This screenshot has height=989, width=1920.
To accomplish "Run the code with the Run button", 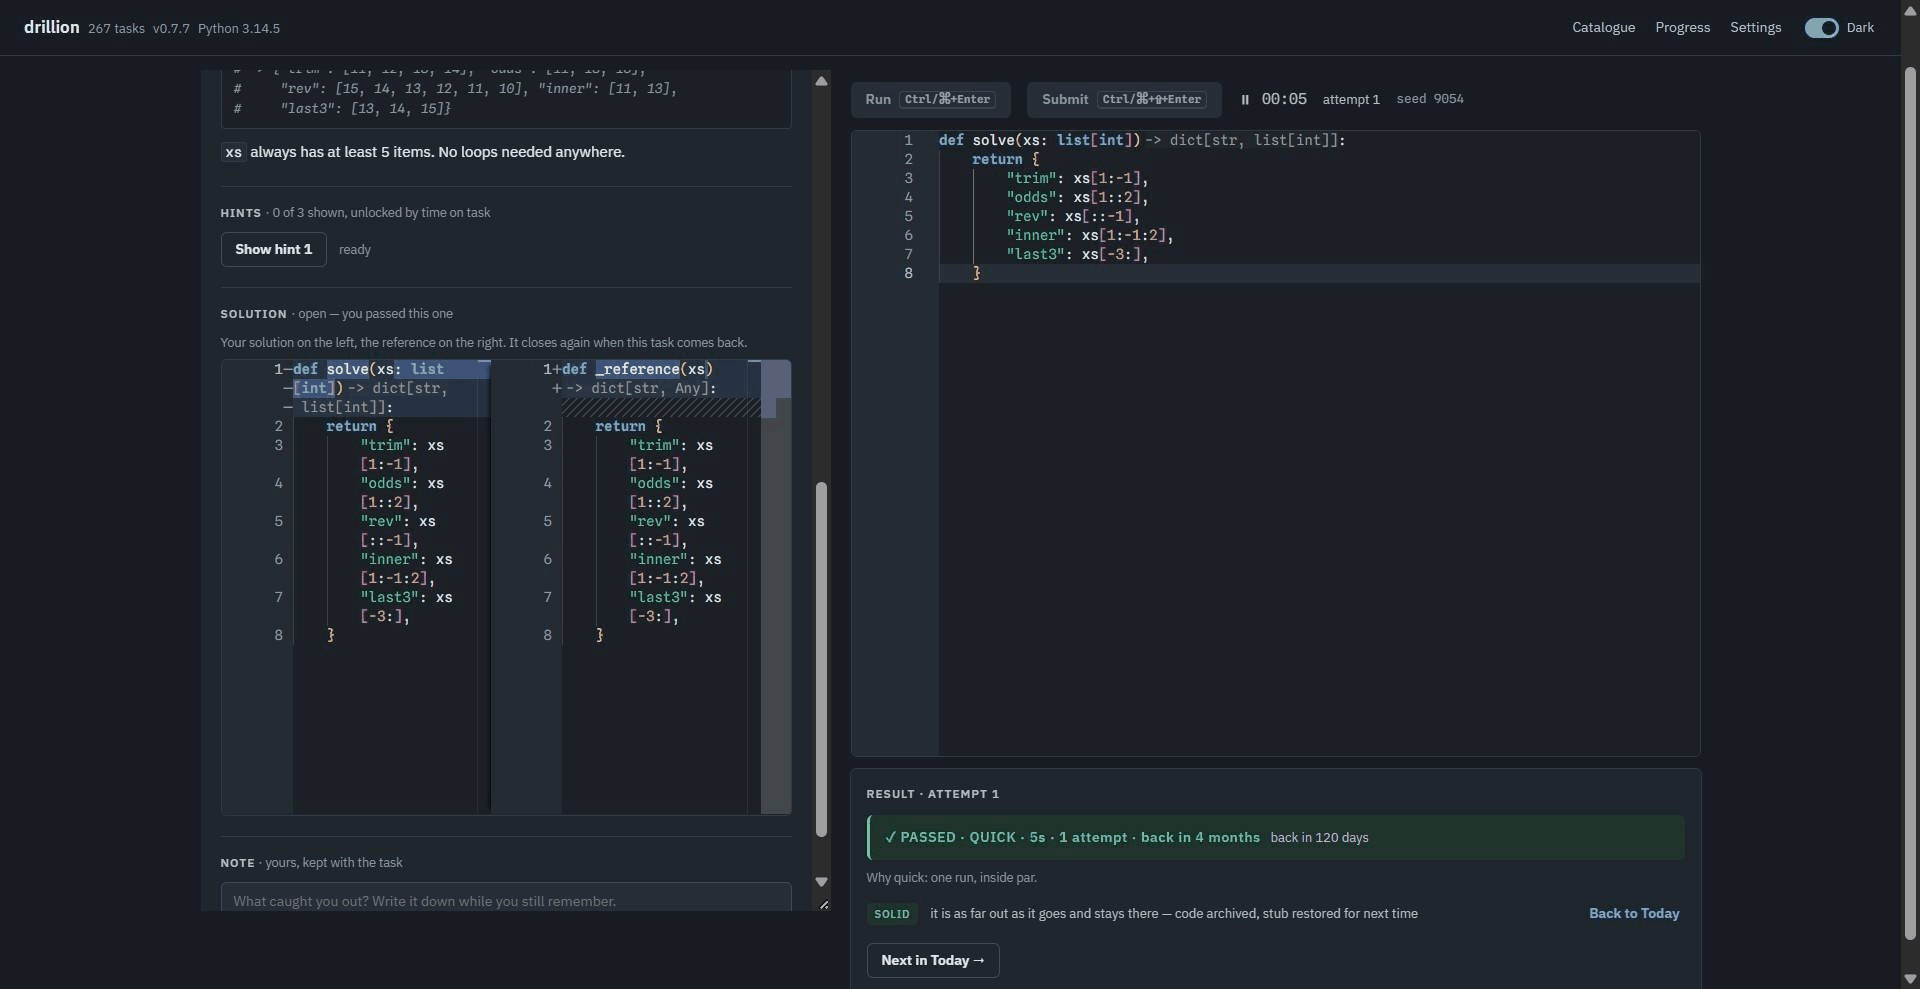I will point(930,99).
